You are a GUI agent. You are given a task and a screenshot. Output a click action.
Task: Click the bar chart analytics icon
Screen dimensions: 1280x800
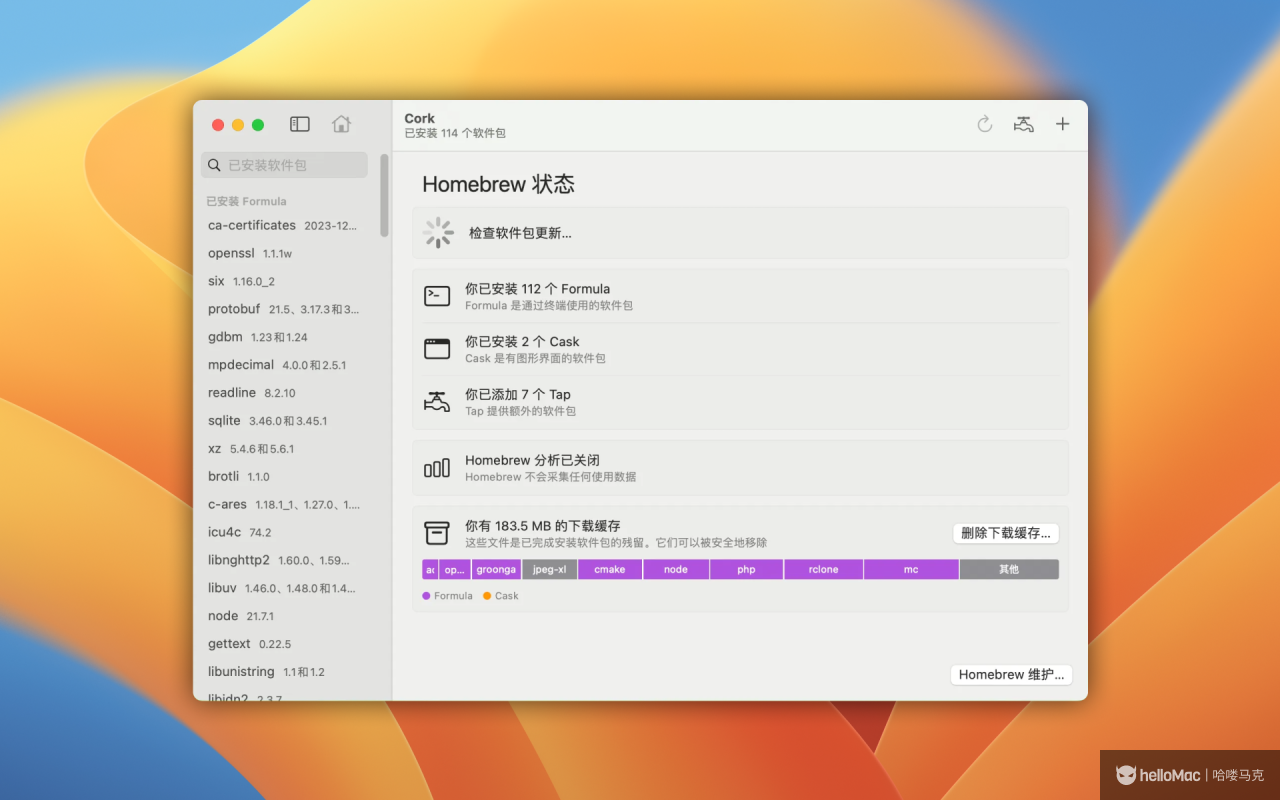coord(437,468)
